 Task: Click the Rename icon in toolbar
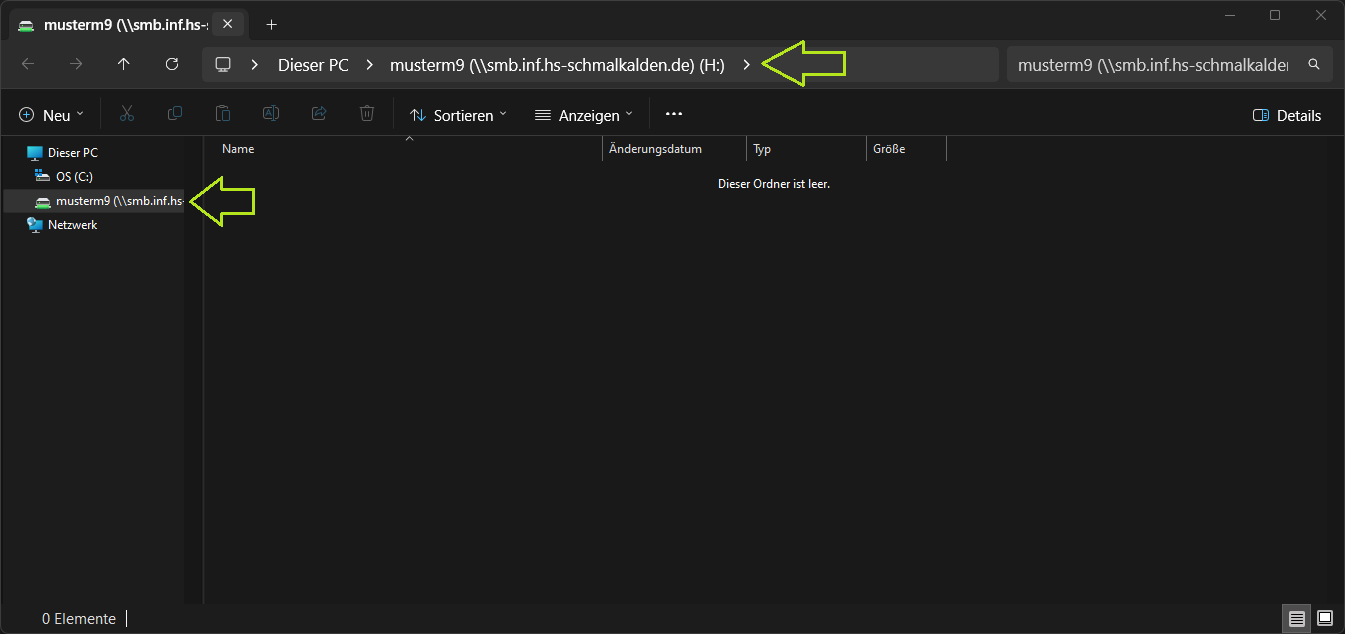(x=271, y=114)
